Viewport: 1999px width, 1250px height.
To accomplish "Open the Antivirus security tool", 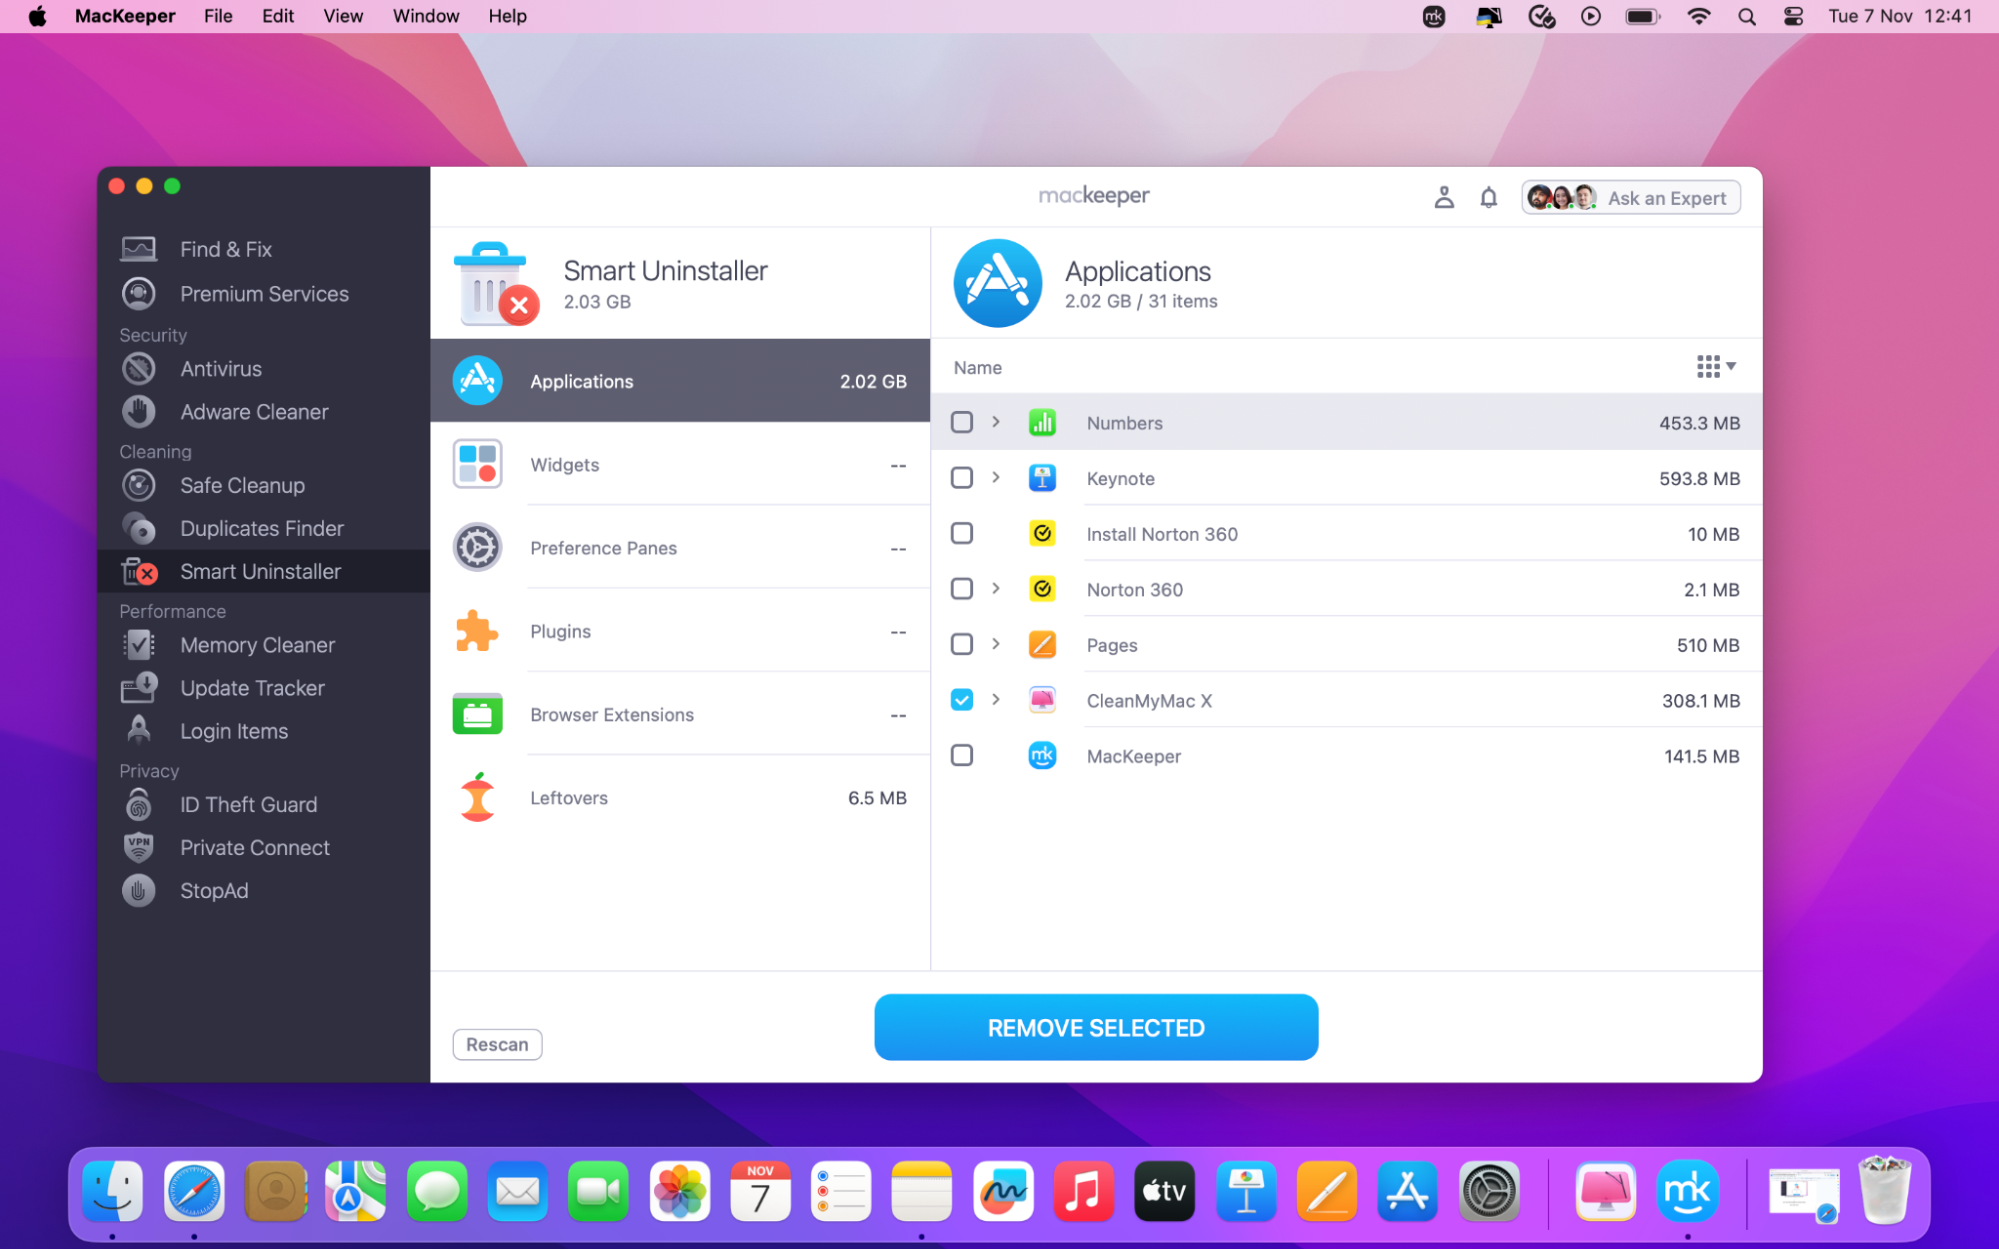I will (221, 368).
